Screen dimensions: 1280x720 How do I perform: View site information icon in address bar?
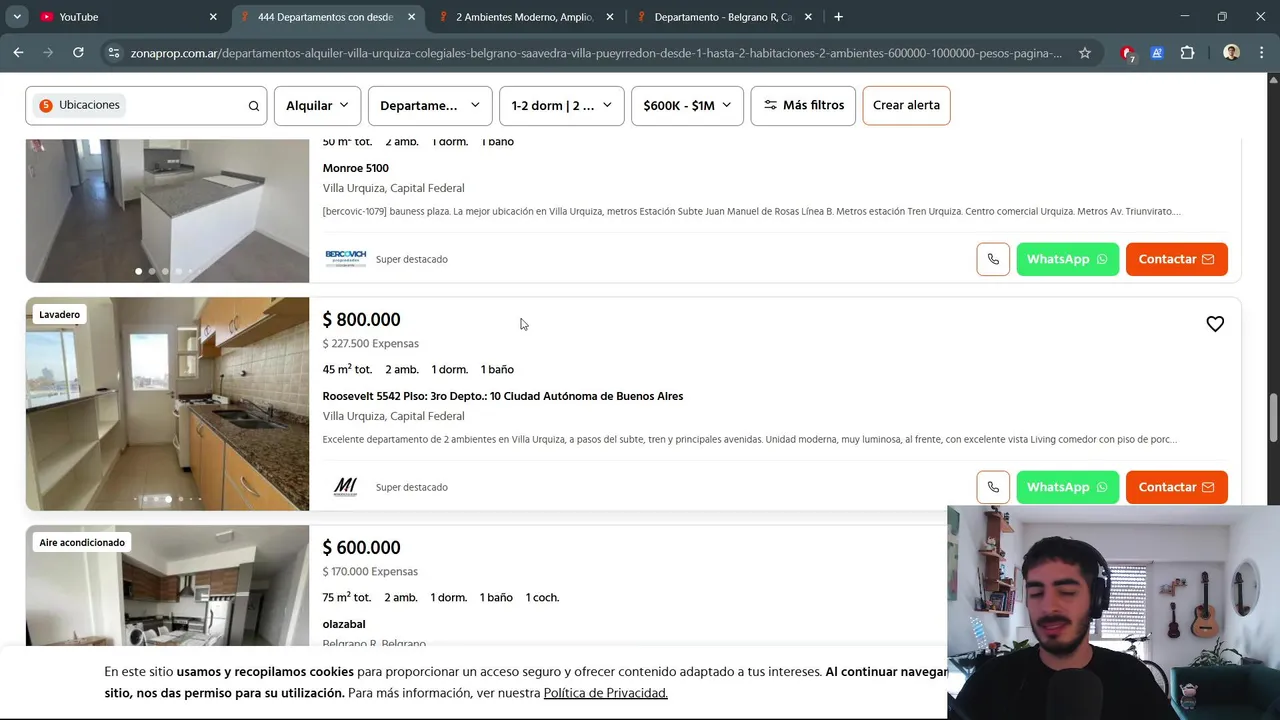point(113,53)
